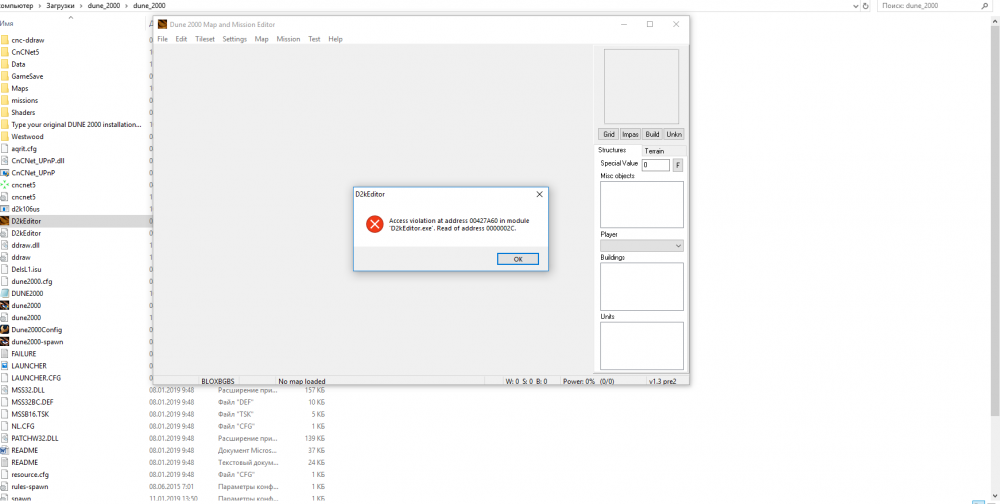Click the Maps folder icon

tap(4, 88)
